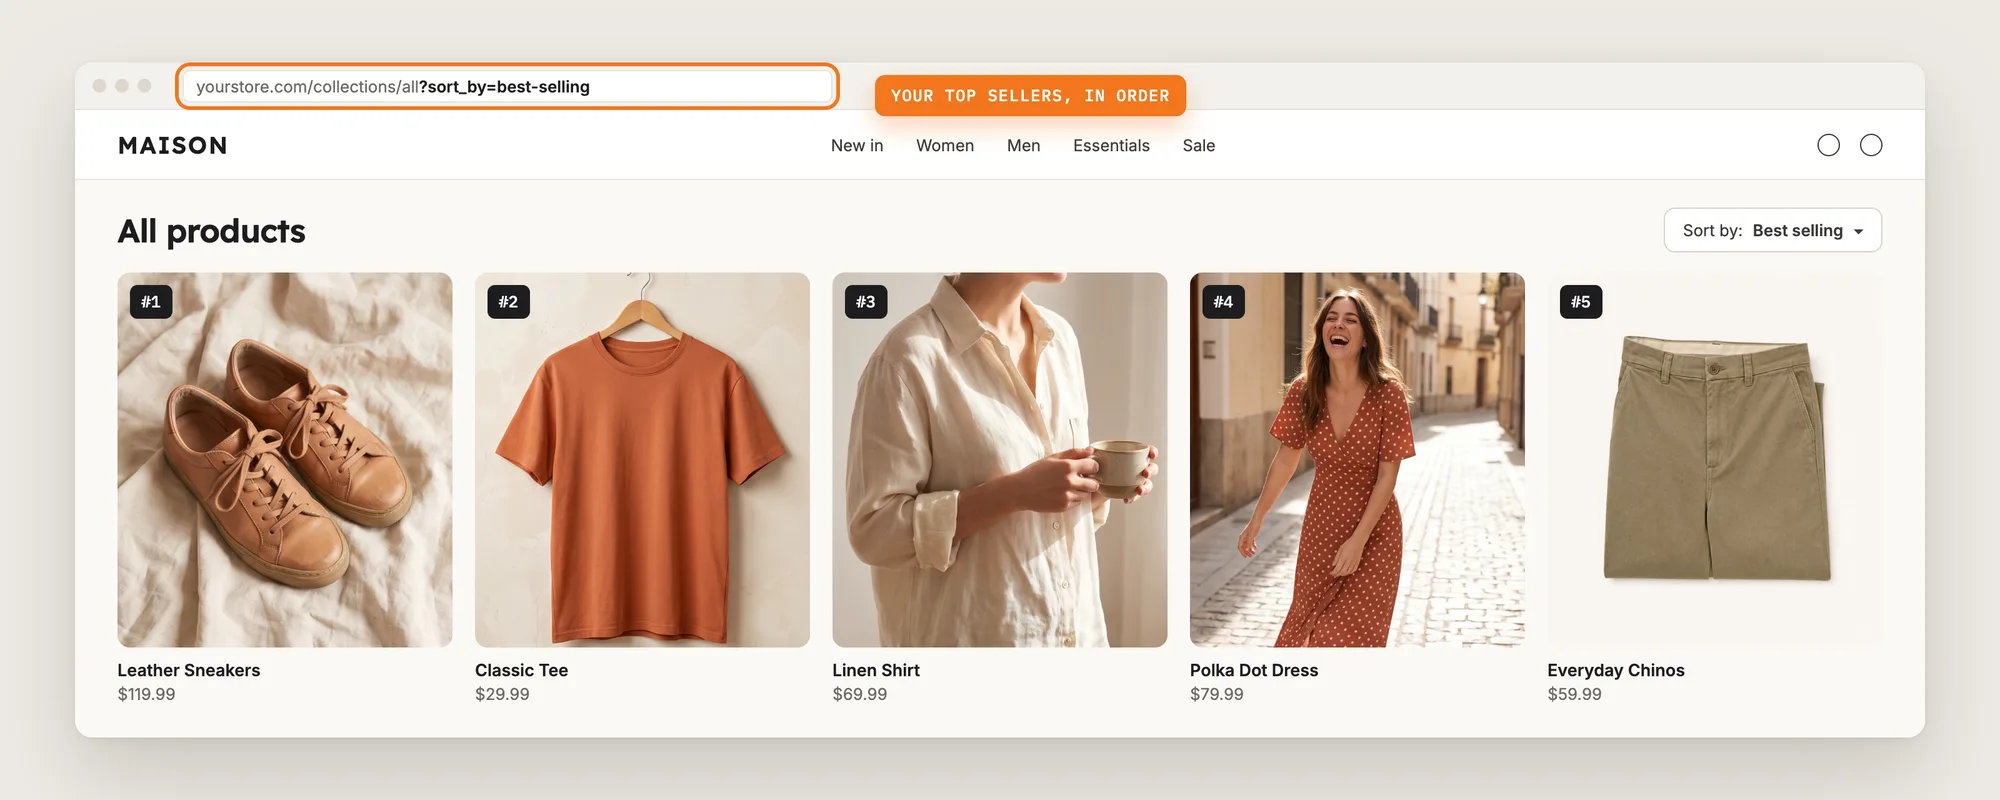Click the $59.99 price text

1575,694
